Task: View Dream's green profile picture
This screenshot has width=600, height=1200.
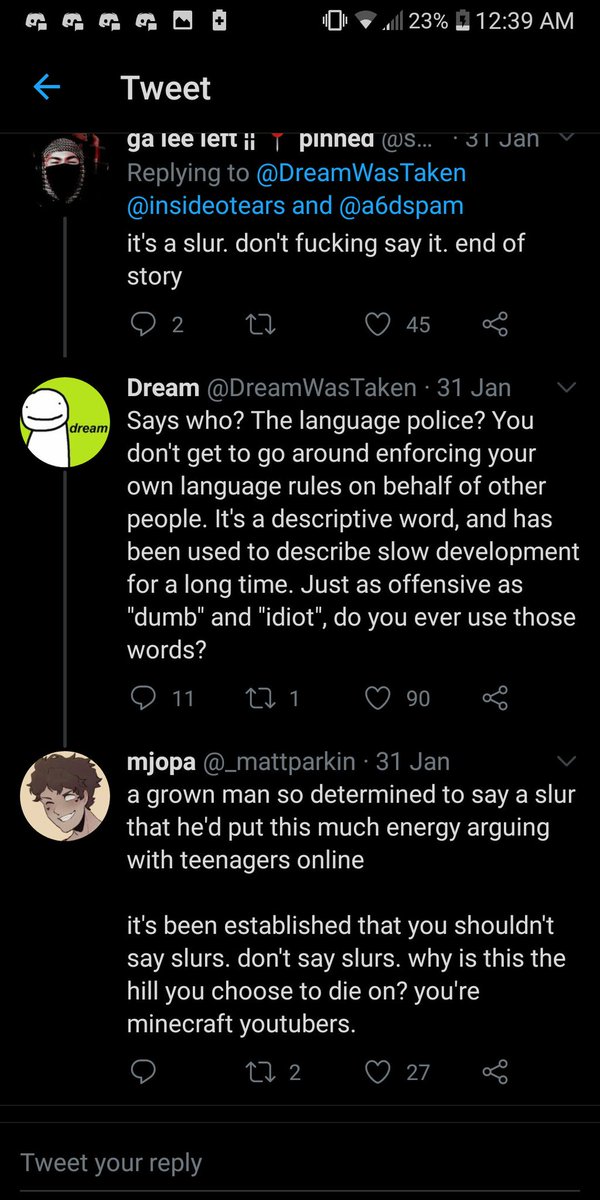Action: coord(65,422)
